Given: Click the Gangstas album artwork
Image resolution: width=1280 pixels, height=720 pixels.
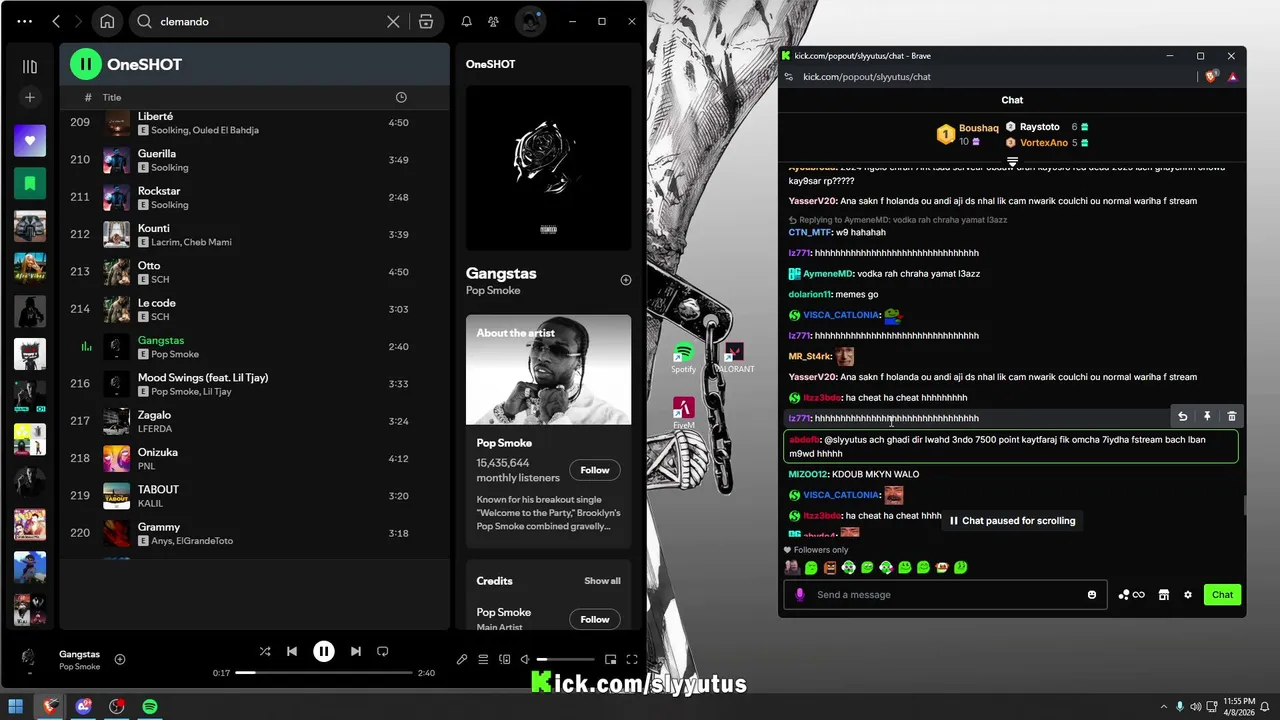Looking at the screenshot, I should [548, 168].
